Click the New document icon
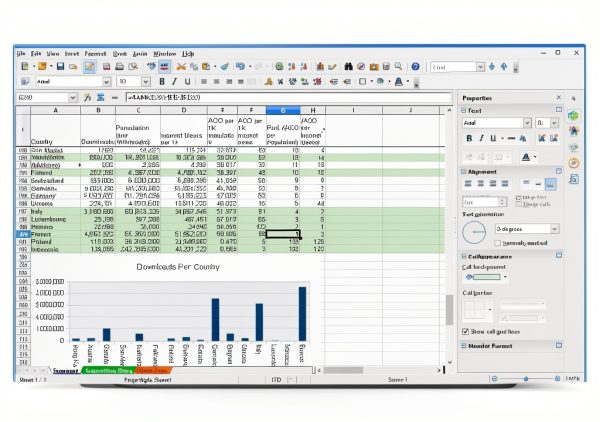This screenshot has height=422, width=600. click(25, 67)
